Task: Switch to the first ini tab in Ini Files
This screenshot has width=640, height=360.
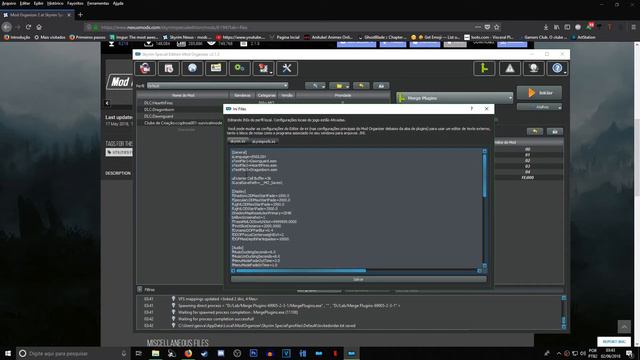Action: coord(238,141)
